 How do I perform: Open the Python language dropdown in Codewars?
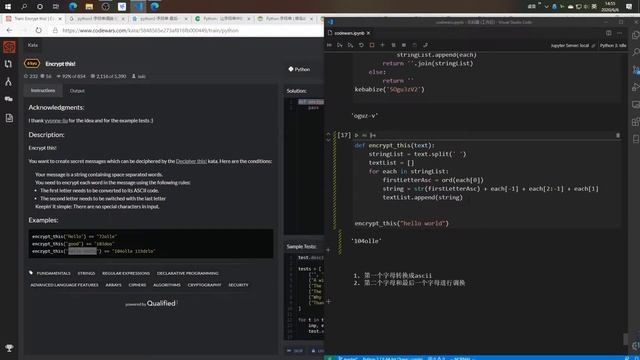[299, 69]
